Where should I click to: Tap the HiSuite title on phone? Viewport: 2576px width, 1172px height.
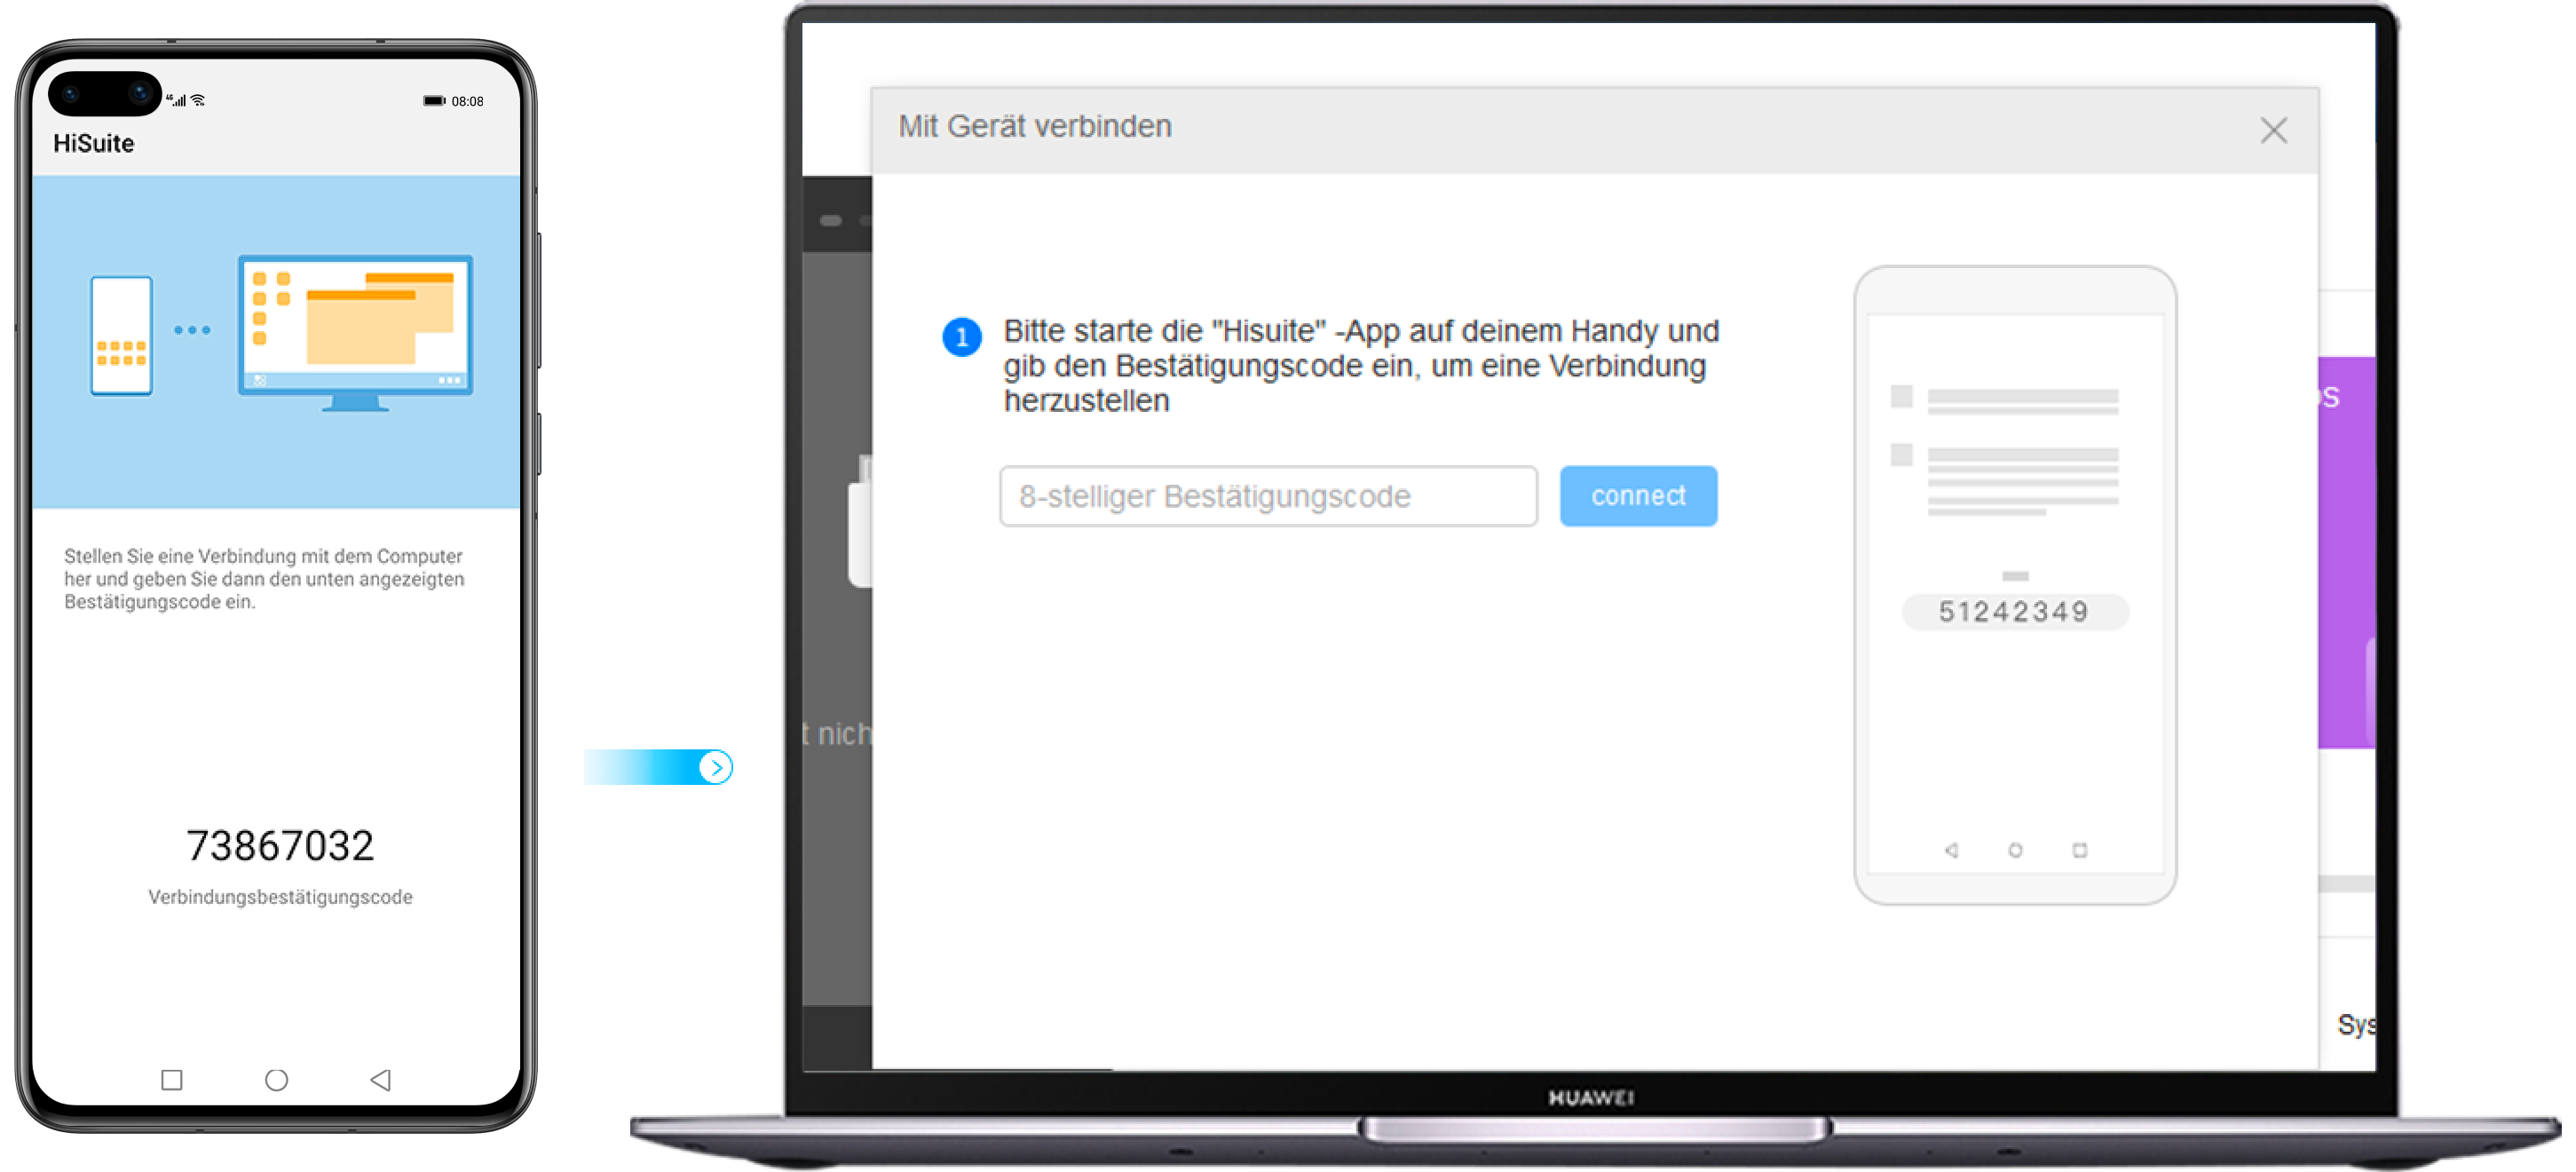[93, 143]
